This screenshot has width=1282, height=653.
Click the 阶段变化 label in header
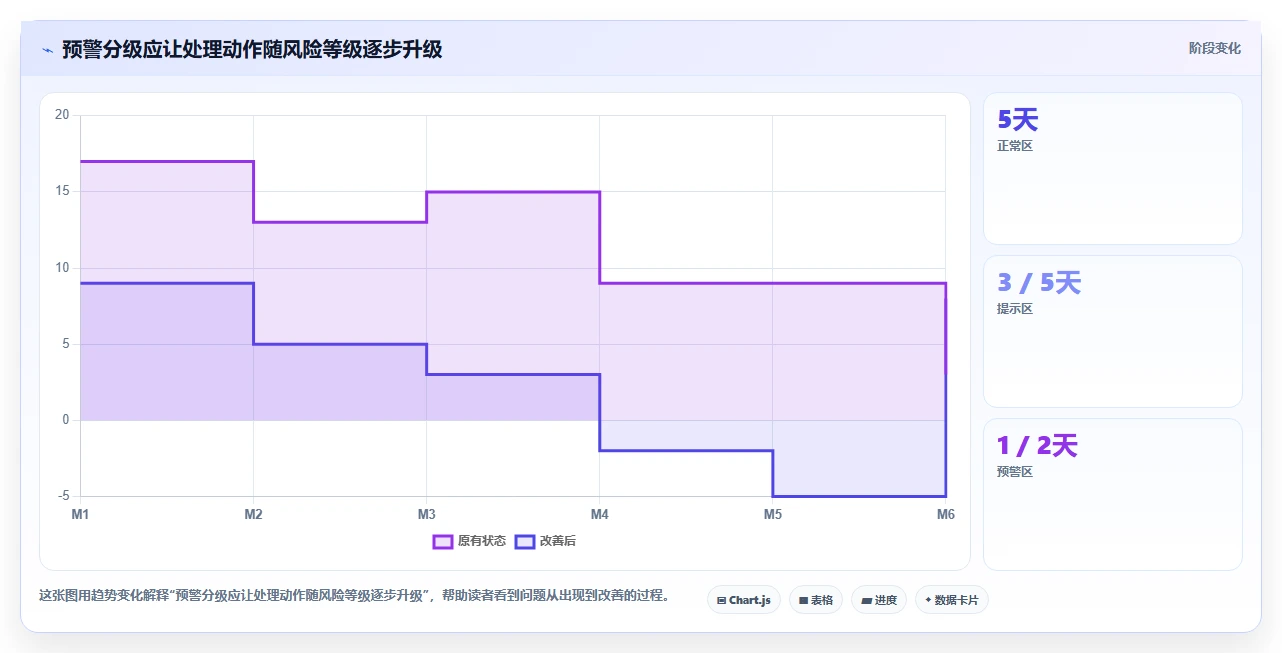1214,48
